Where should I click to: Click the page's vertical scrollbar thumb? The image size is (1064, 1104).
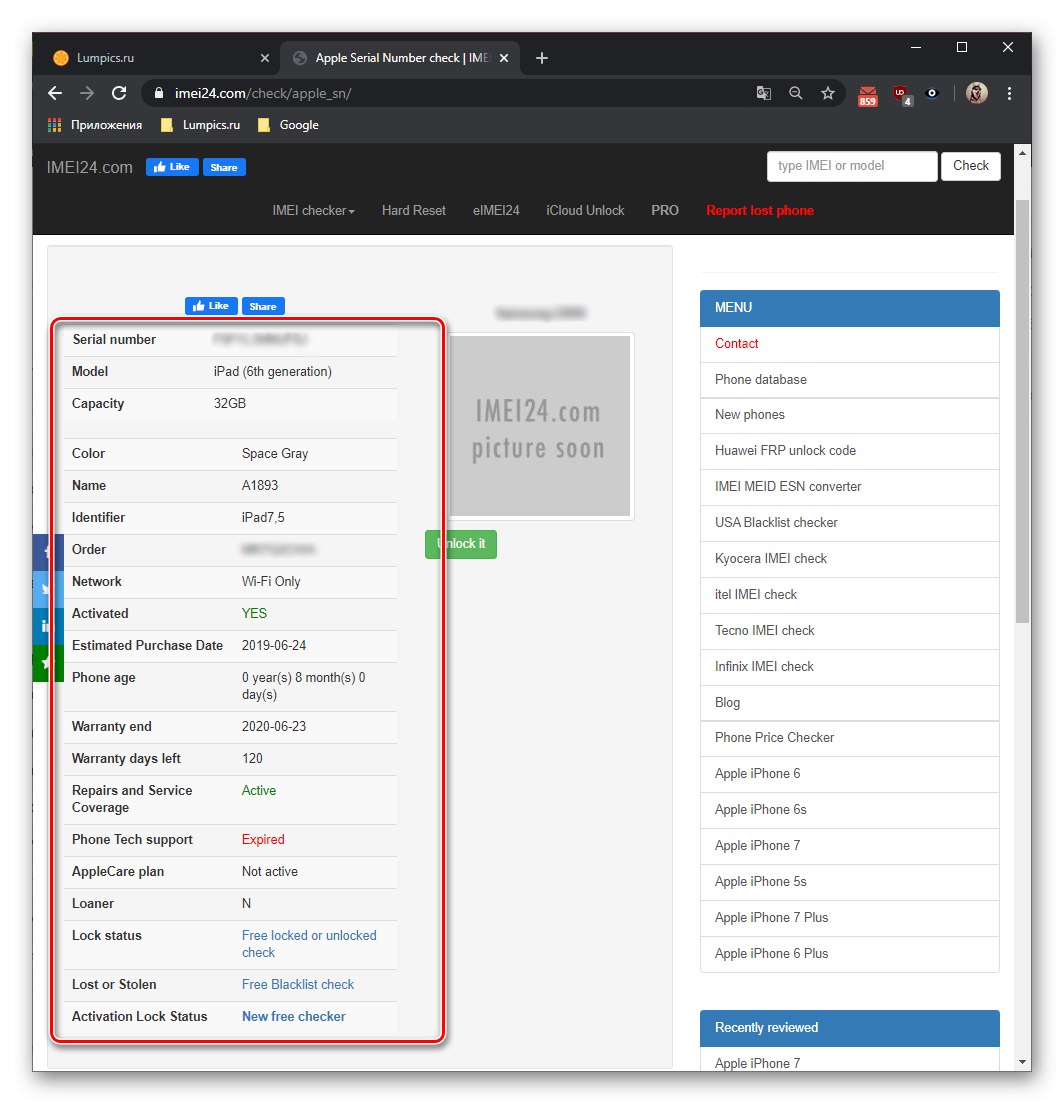tap(1022, 410)
